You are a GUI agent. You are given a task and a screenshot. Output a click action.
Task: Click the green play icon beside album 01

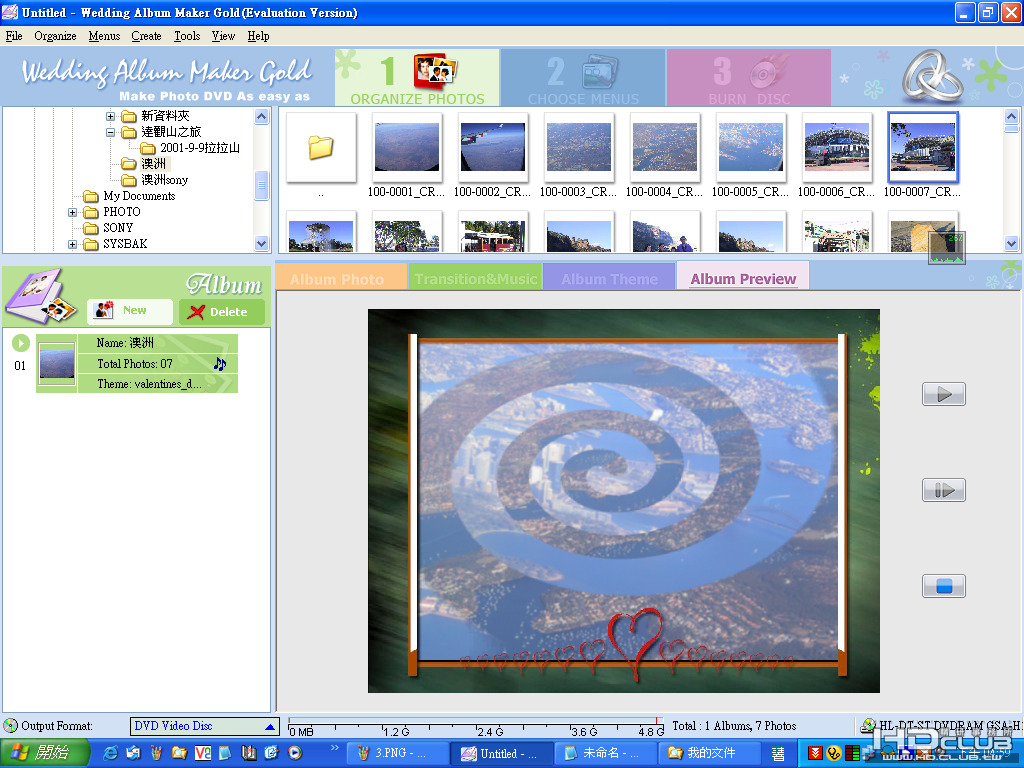click(x=21, y=343)
